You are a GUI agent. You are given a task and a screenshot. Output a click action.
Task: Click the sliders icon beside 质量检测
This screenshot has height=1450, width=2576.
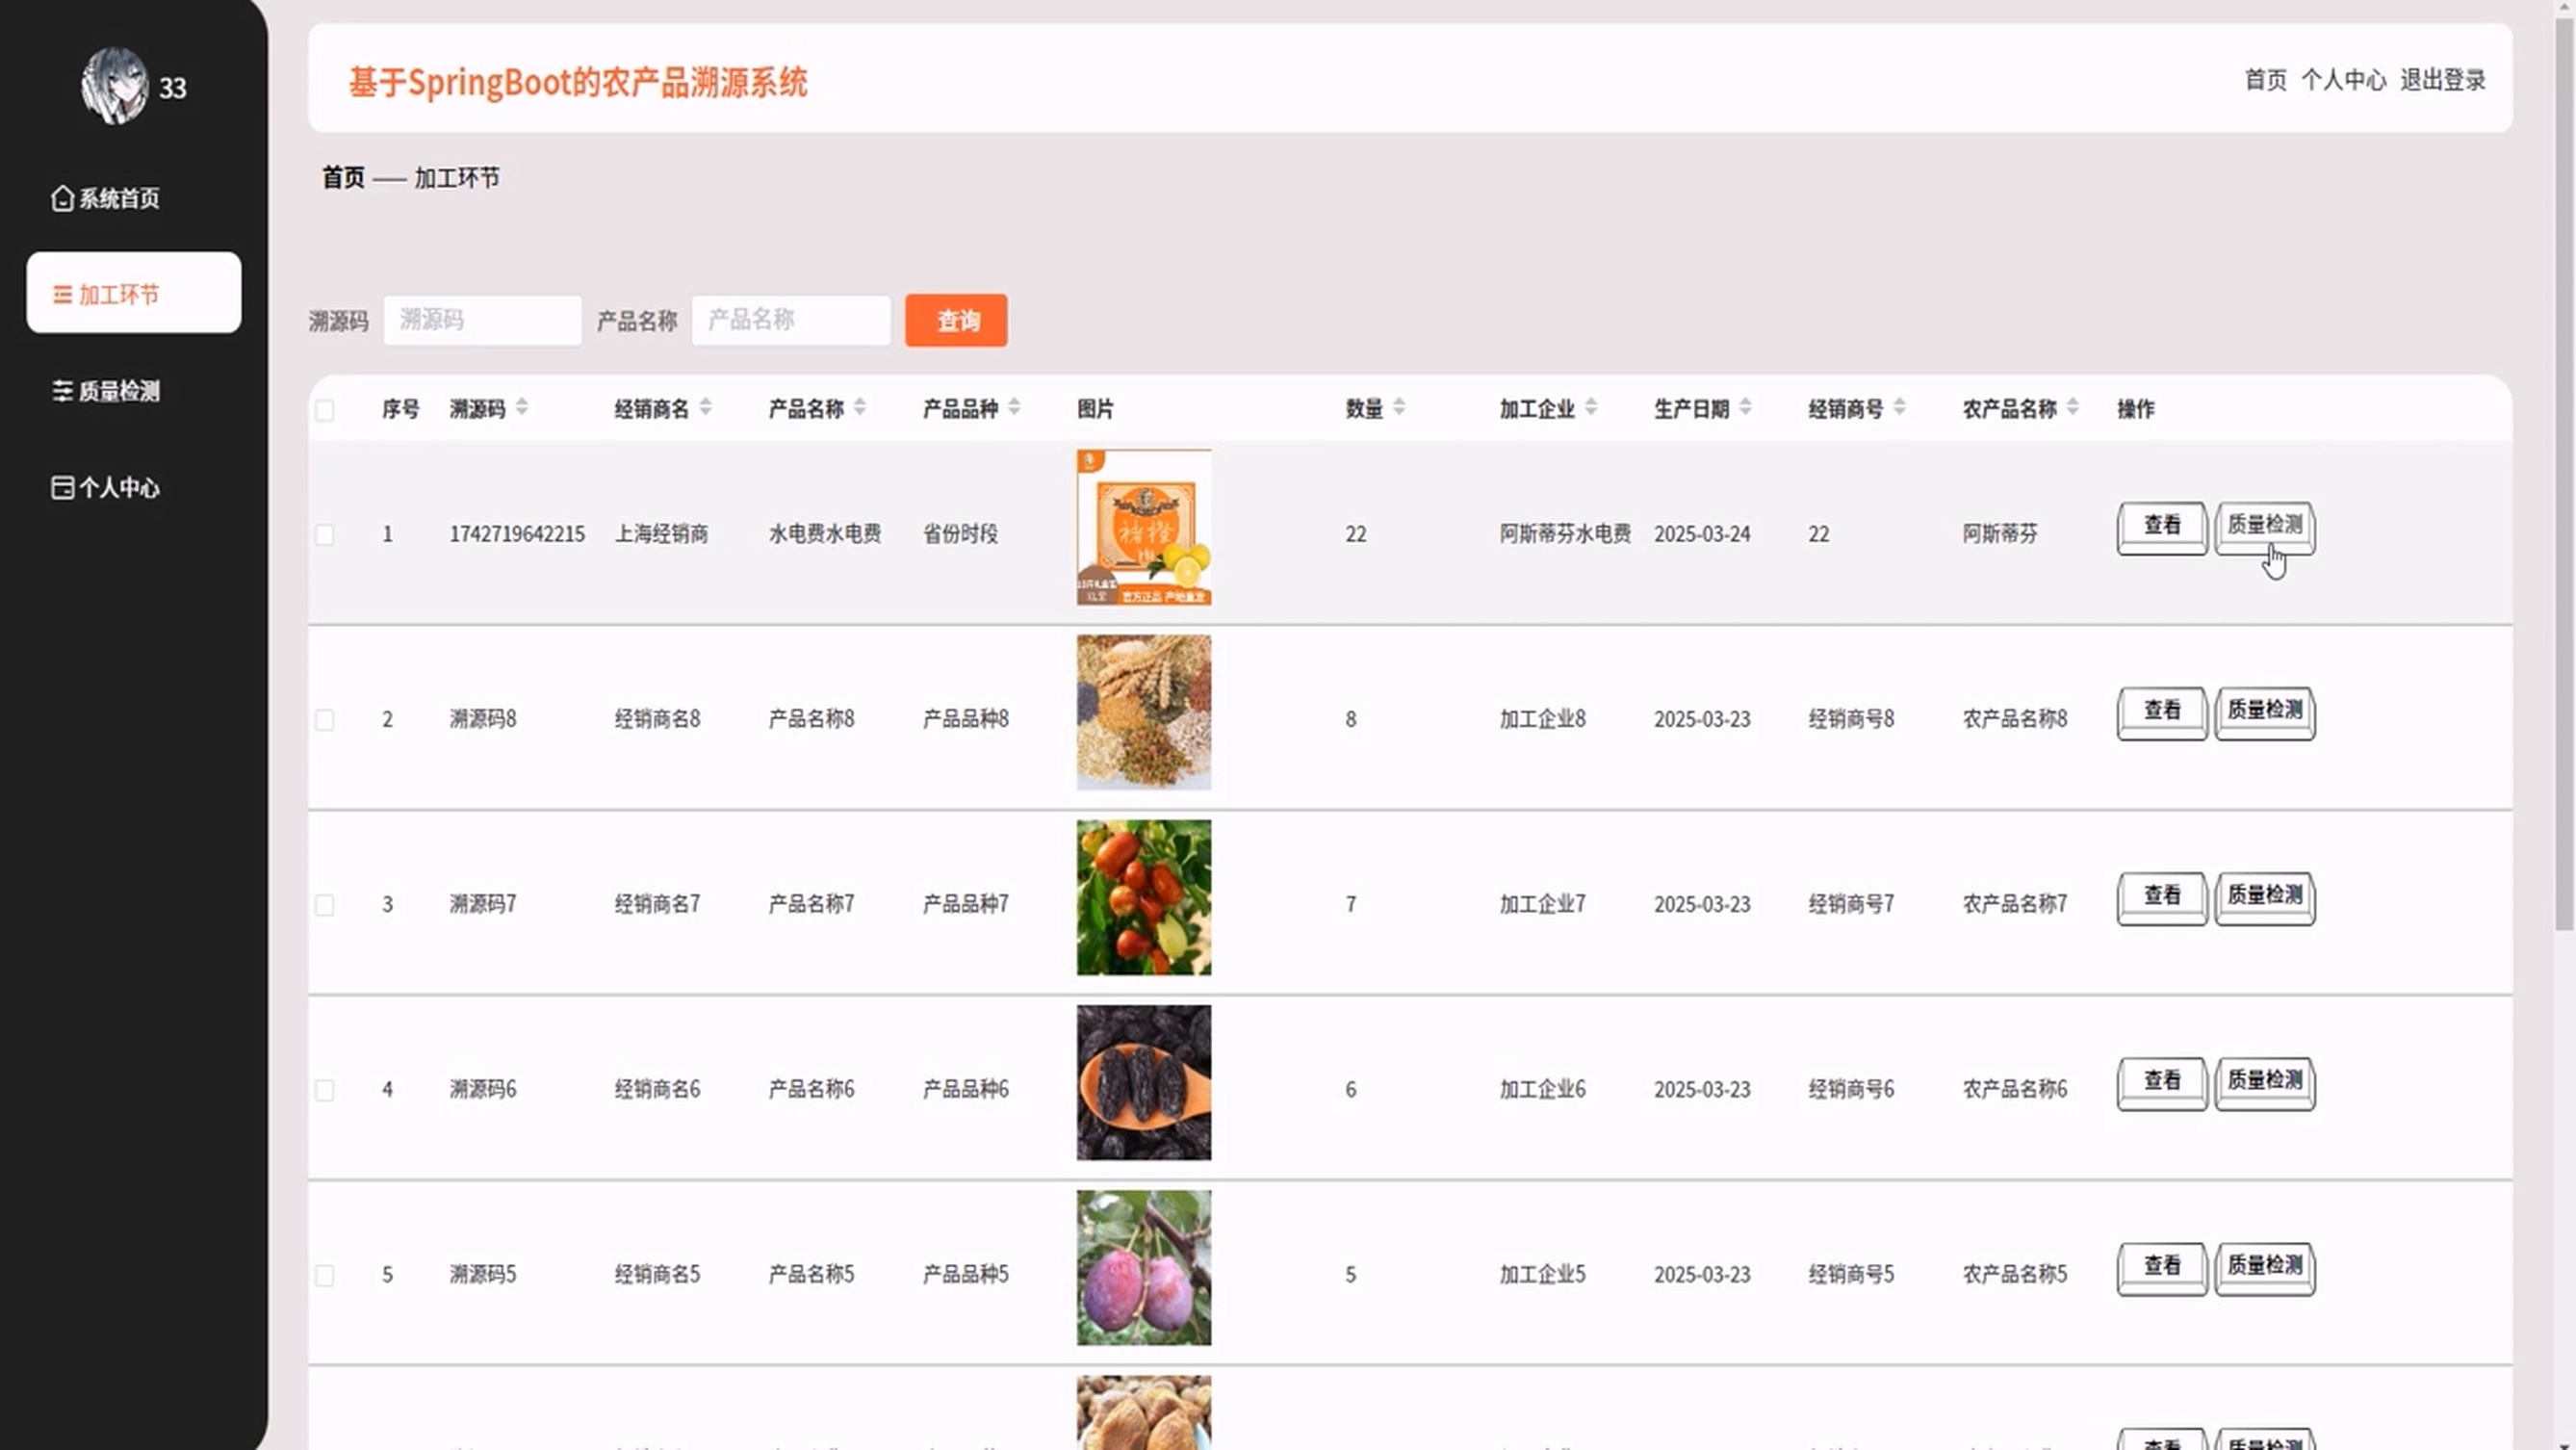(x=62, y=391)
